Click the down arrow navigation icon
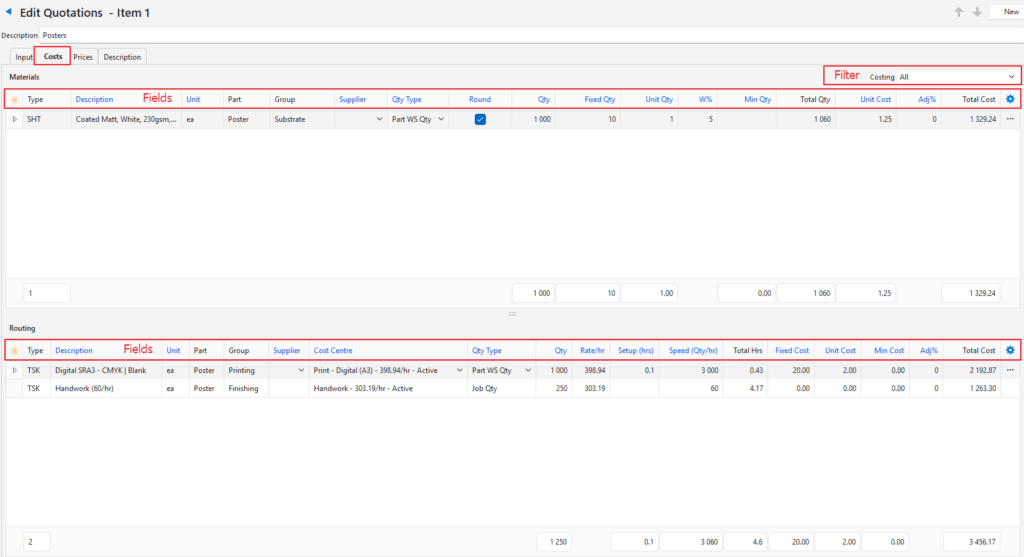The width and height of the screenshot is (1024, 557). point(977,12)
